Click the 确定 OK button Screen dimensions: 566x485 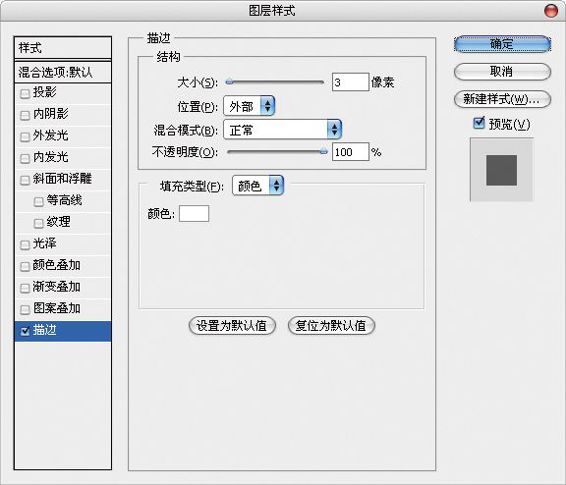(502, 44)
